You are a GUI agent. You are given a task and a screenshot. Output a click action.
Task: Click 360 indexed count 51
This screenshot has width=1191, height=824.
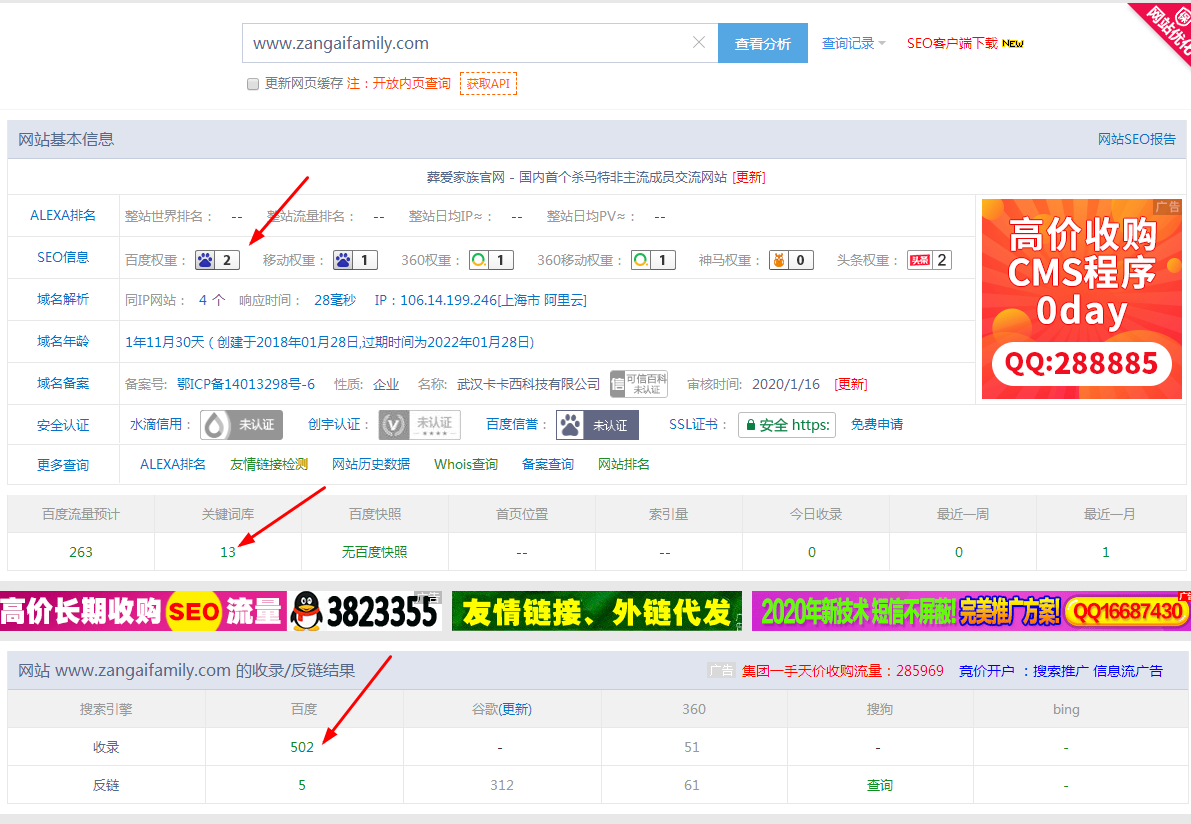click(x=691, y=747)
